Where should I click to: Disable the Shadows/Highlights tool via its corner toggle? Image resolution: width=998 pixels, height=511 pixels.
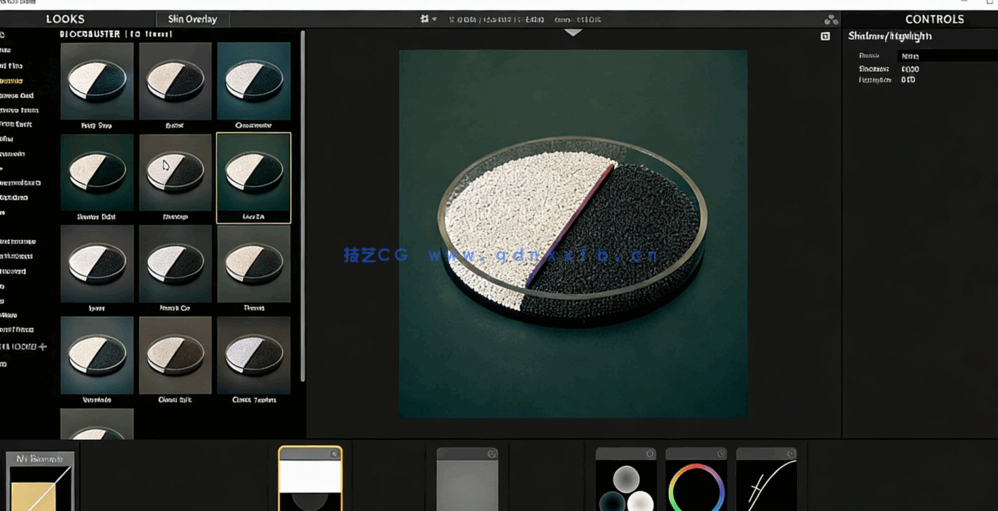pos(335,454)
